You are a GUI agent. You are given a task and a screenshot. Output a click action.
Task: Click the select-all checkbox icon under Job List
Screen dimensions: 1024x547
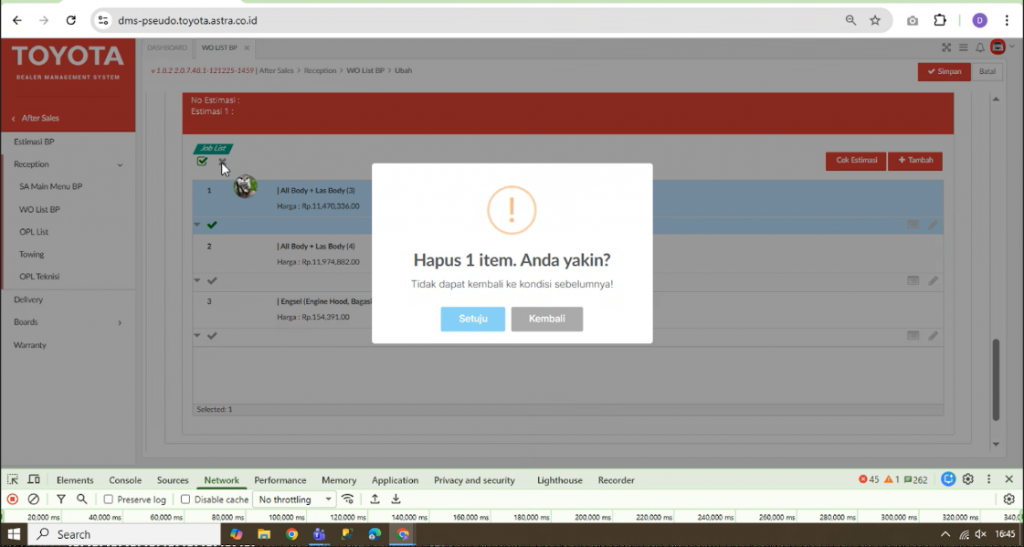pos(202,162)
